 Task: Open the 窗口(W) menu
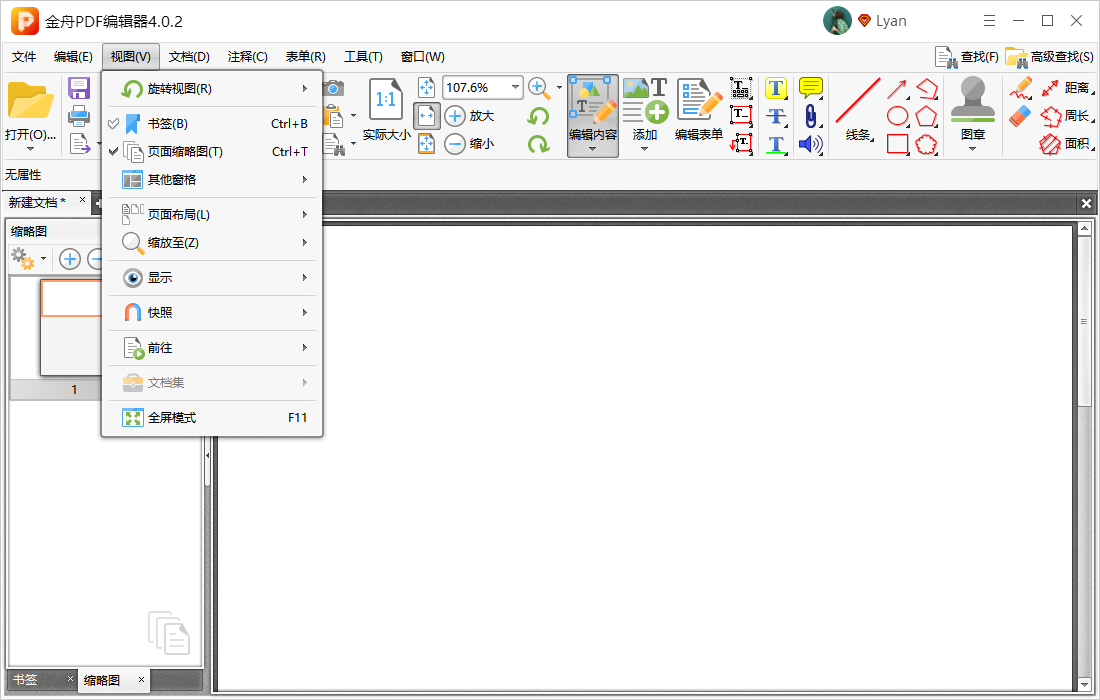click(x=422, y=57)
